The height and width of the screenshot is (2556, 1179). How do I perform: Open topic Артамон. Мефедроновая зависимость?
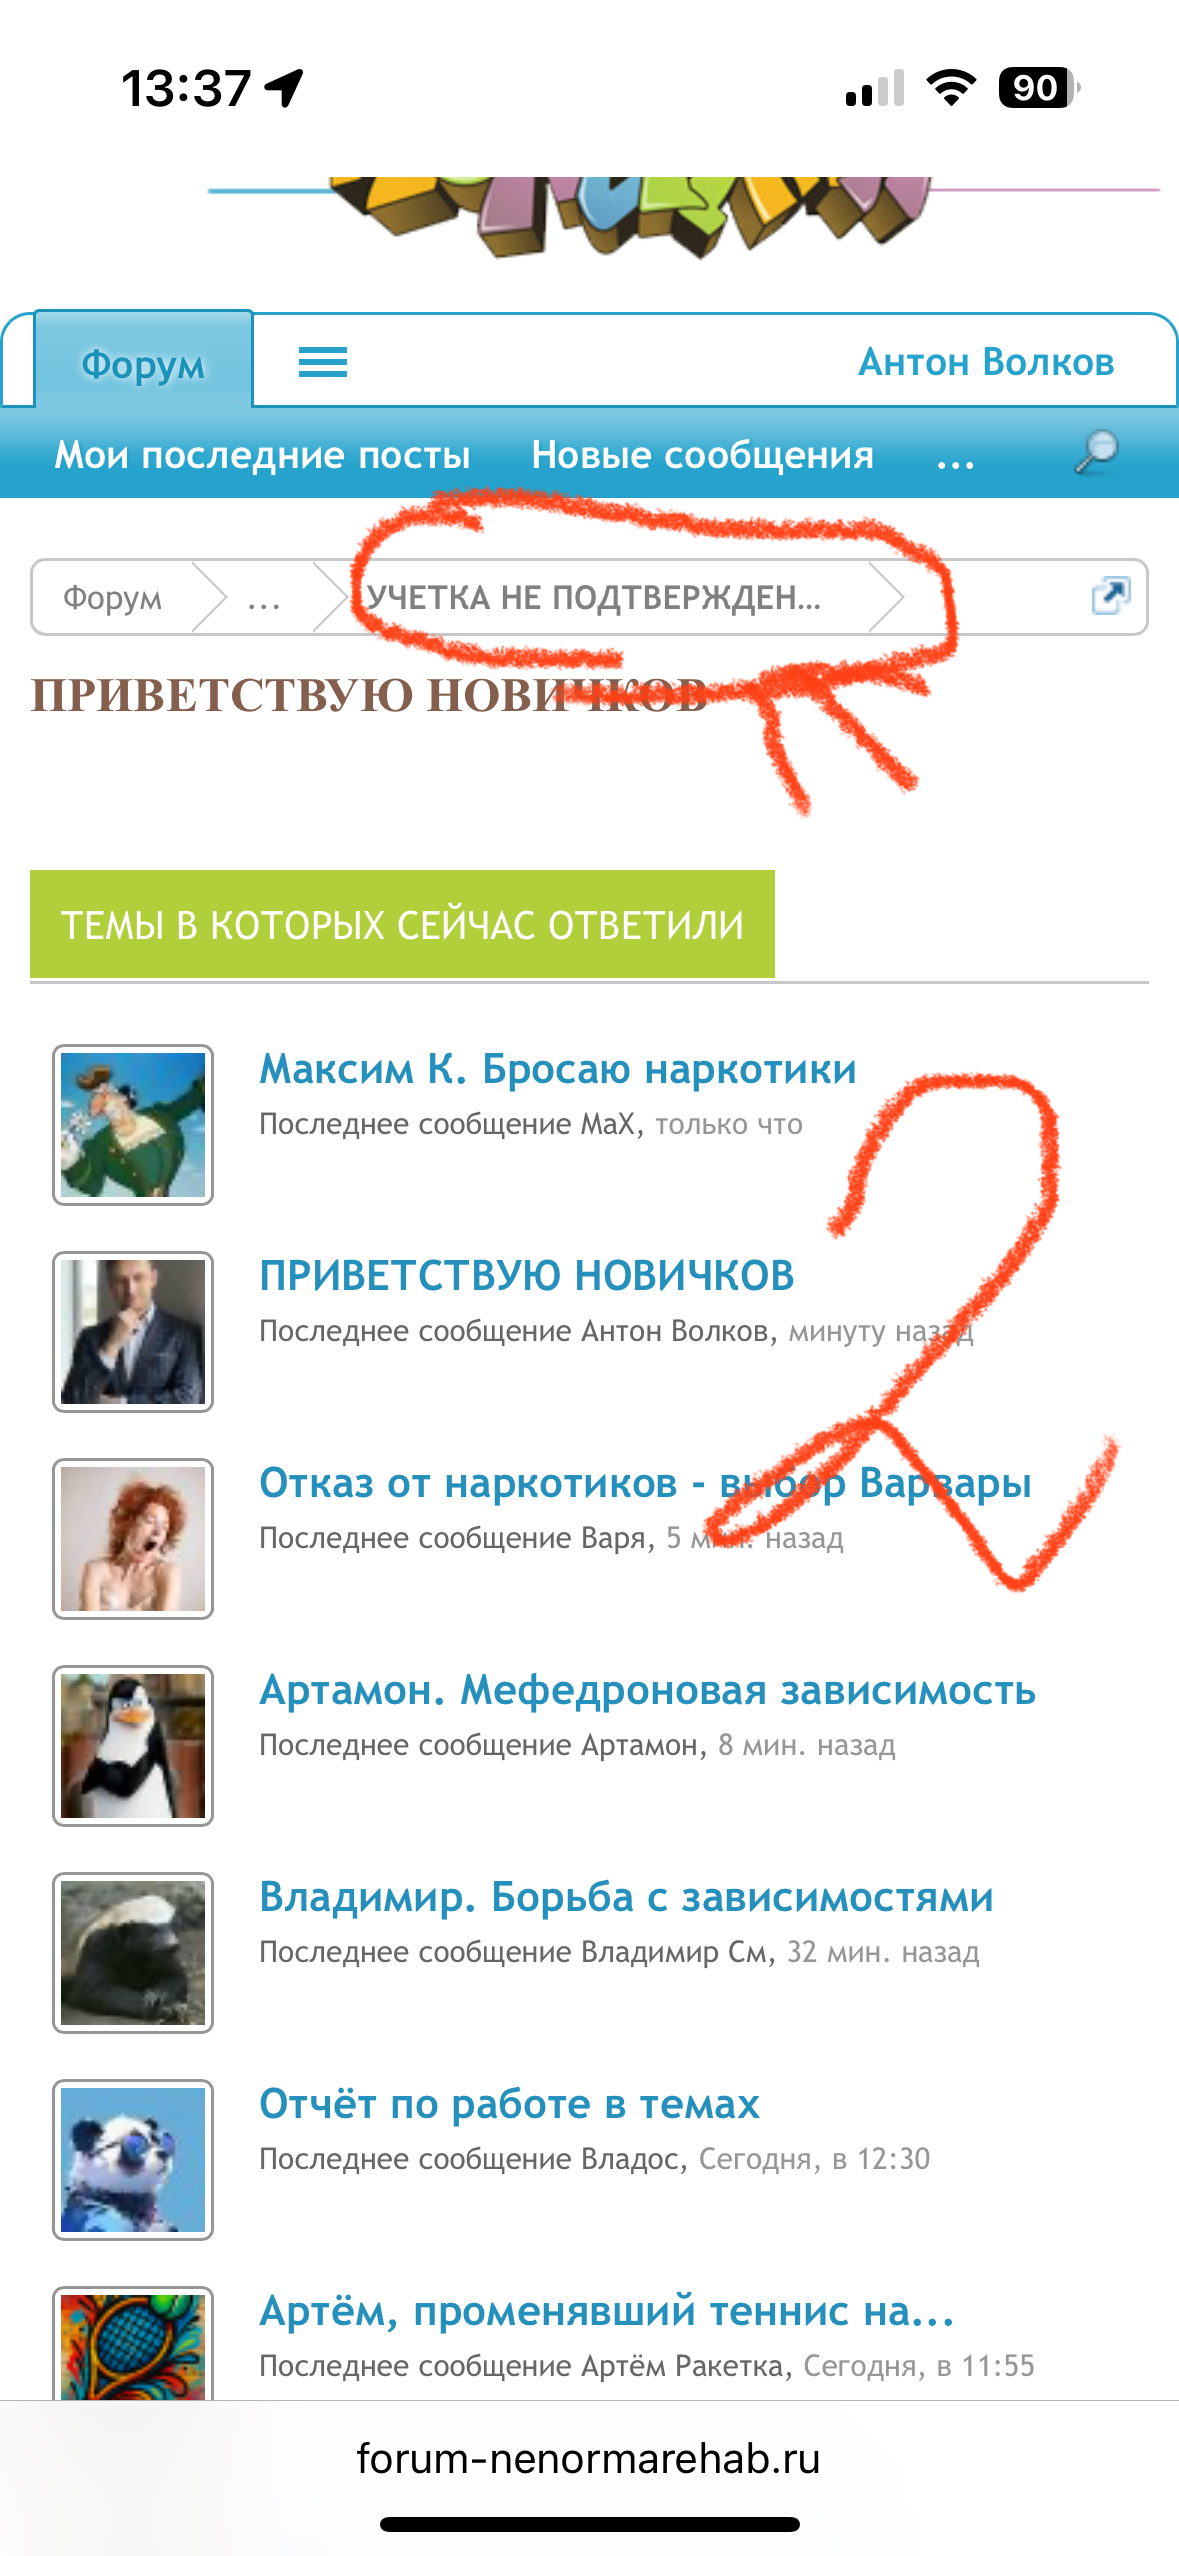(648, 1690)
